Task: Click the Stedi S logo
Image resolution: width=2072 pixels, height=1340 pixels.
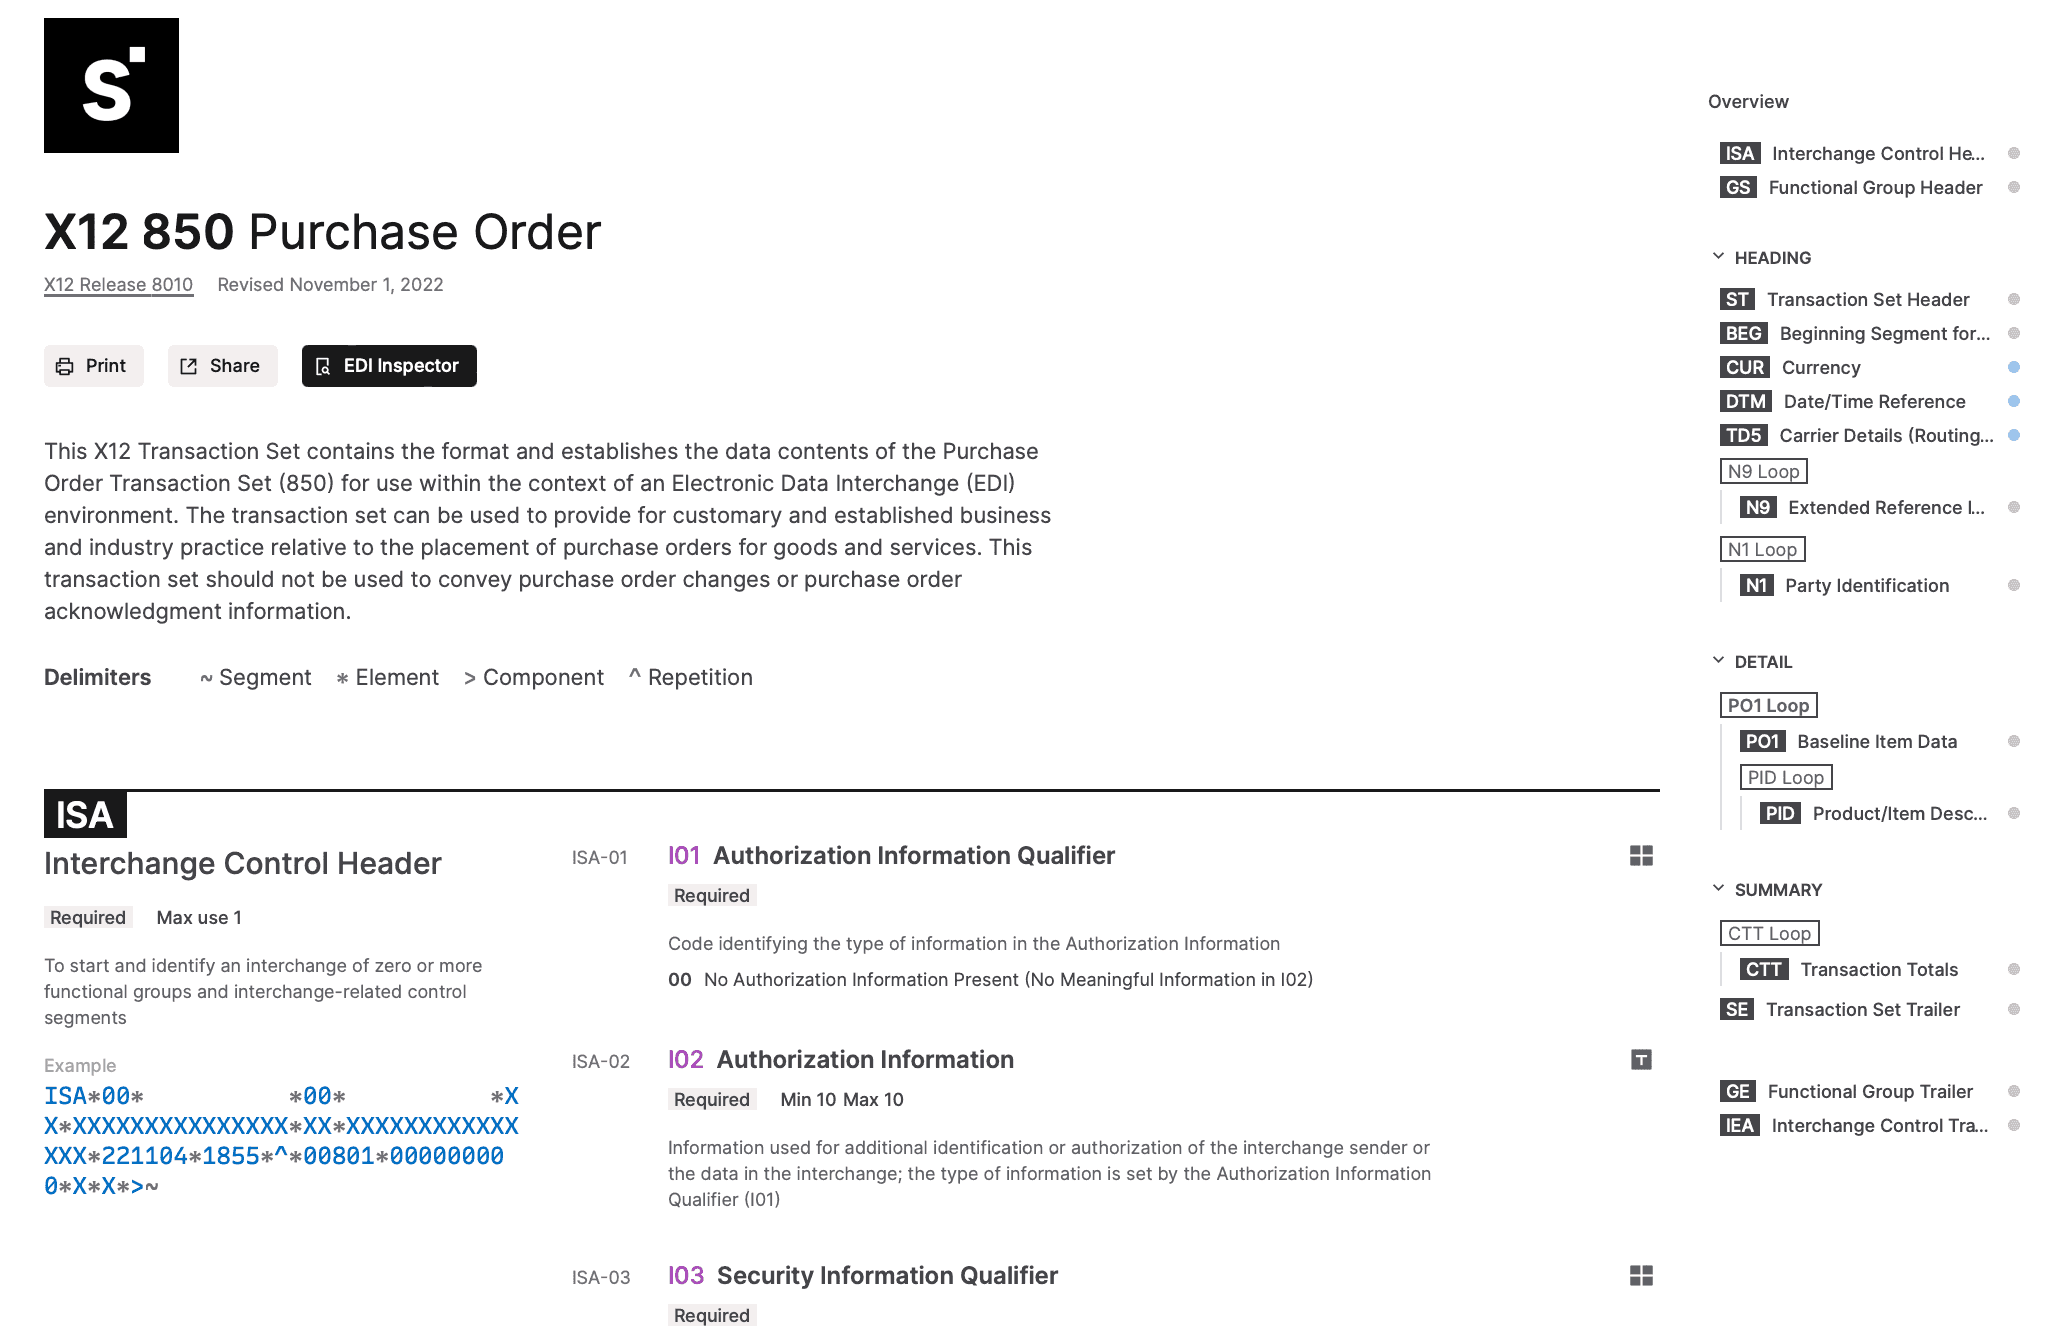Action: [x=111, y=85]
